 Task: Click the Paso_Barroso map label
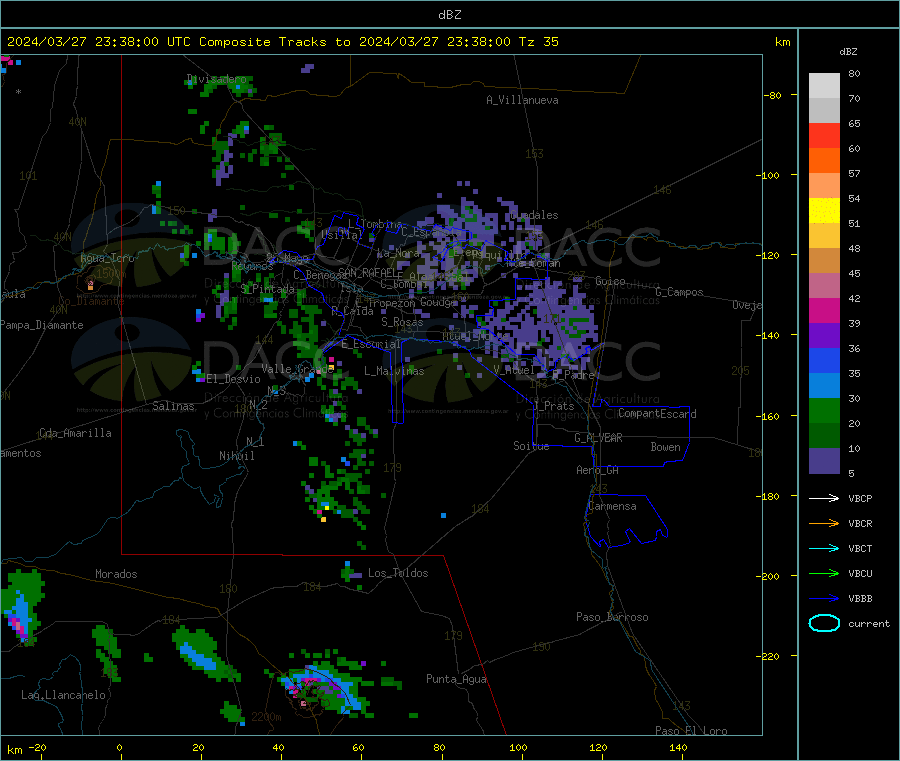[612, 617]
